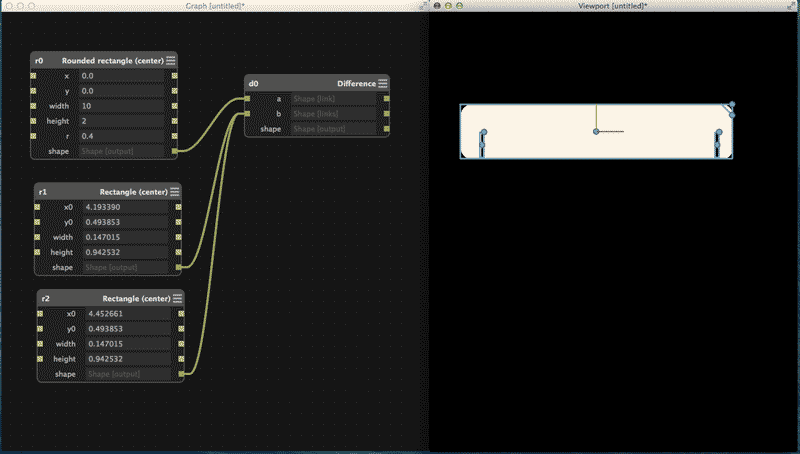The image size is (800, 454).
Task: Click the input port of r0's r row
Action: pyautogui.click(x=33, y=136)
